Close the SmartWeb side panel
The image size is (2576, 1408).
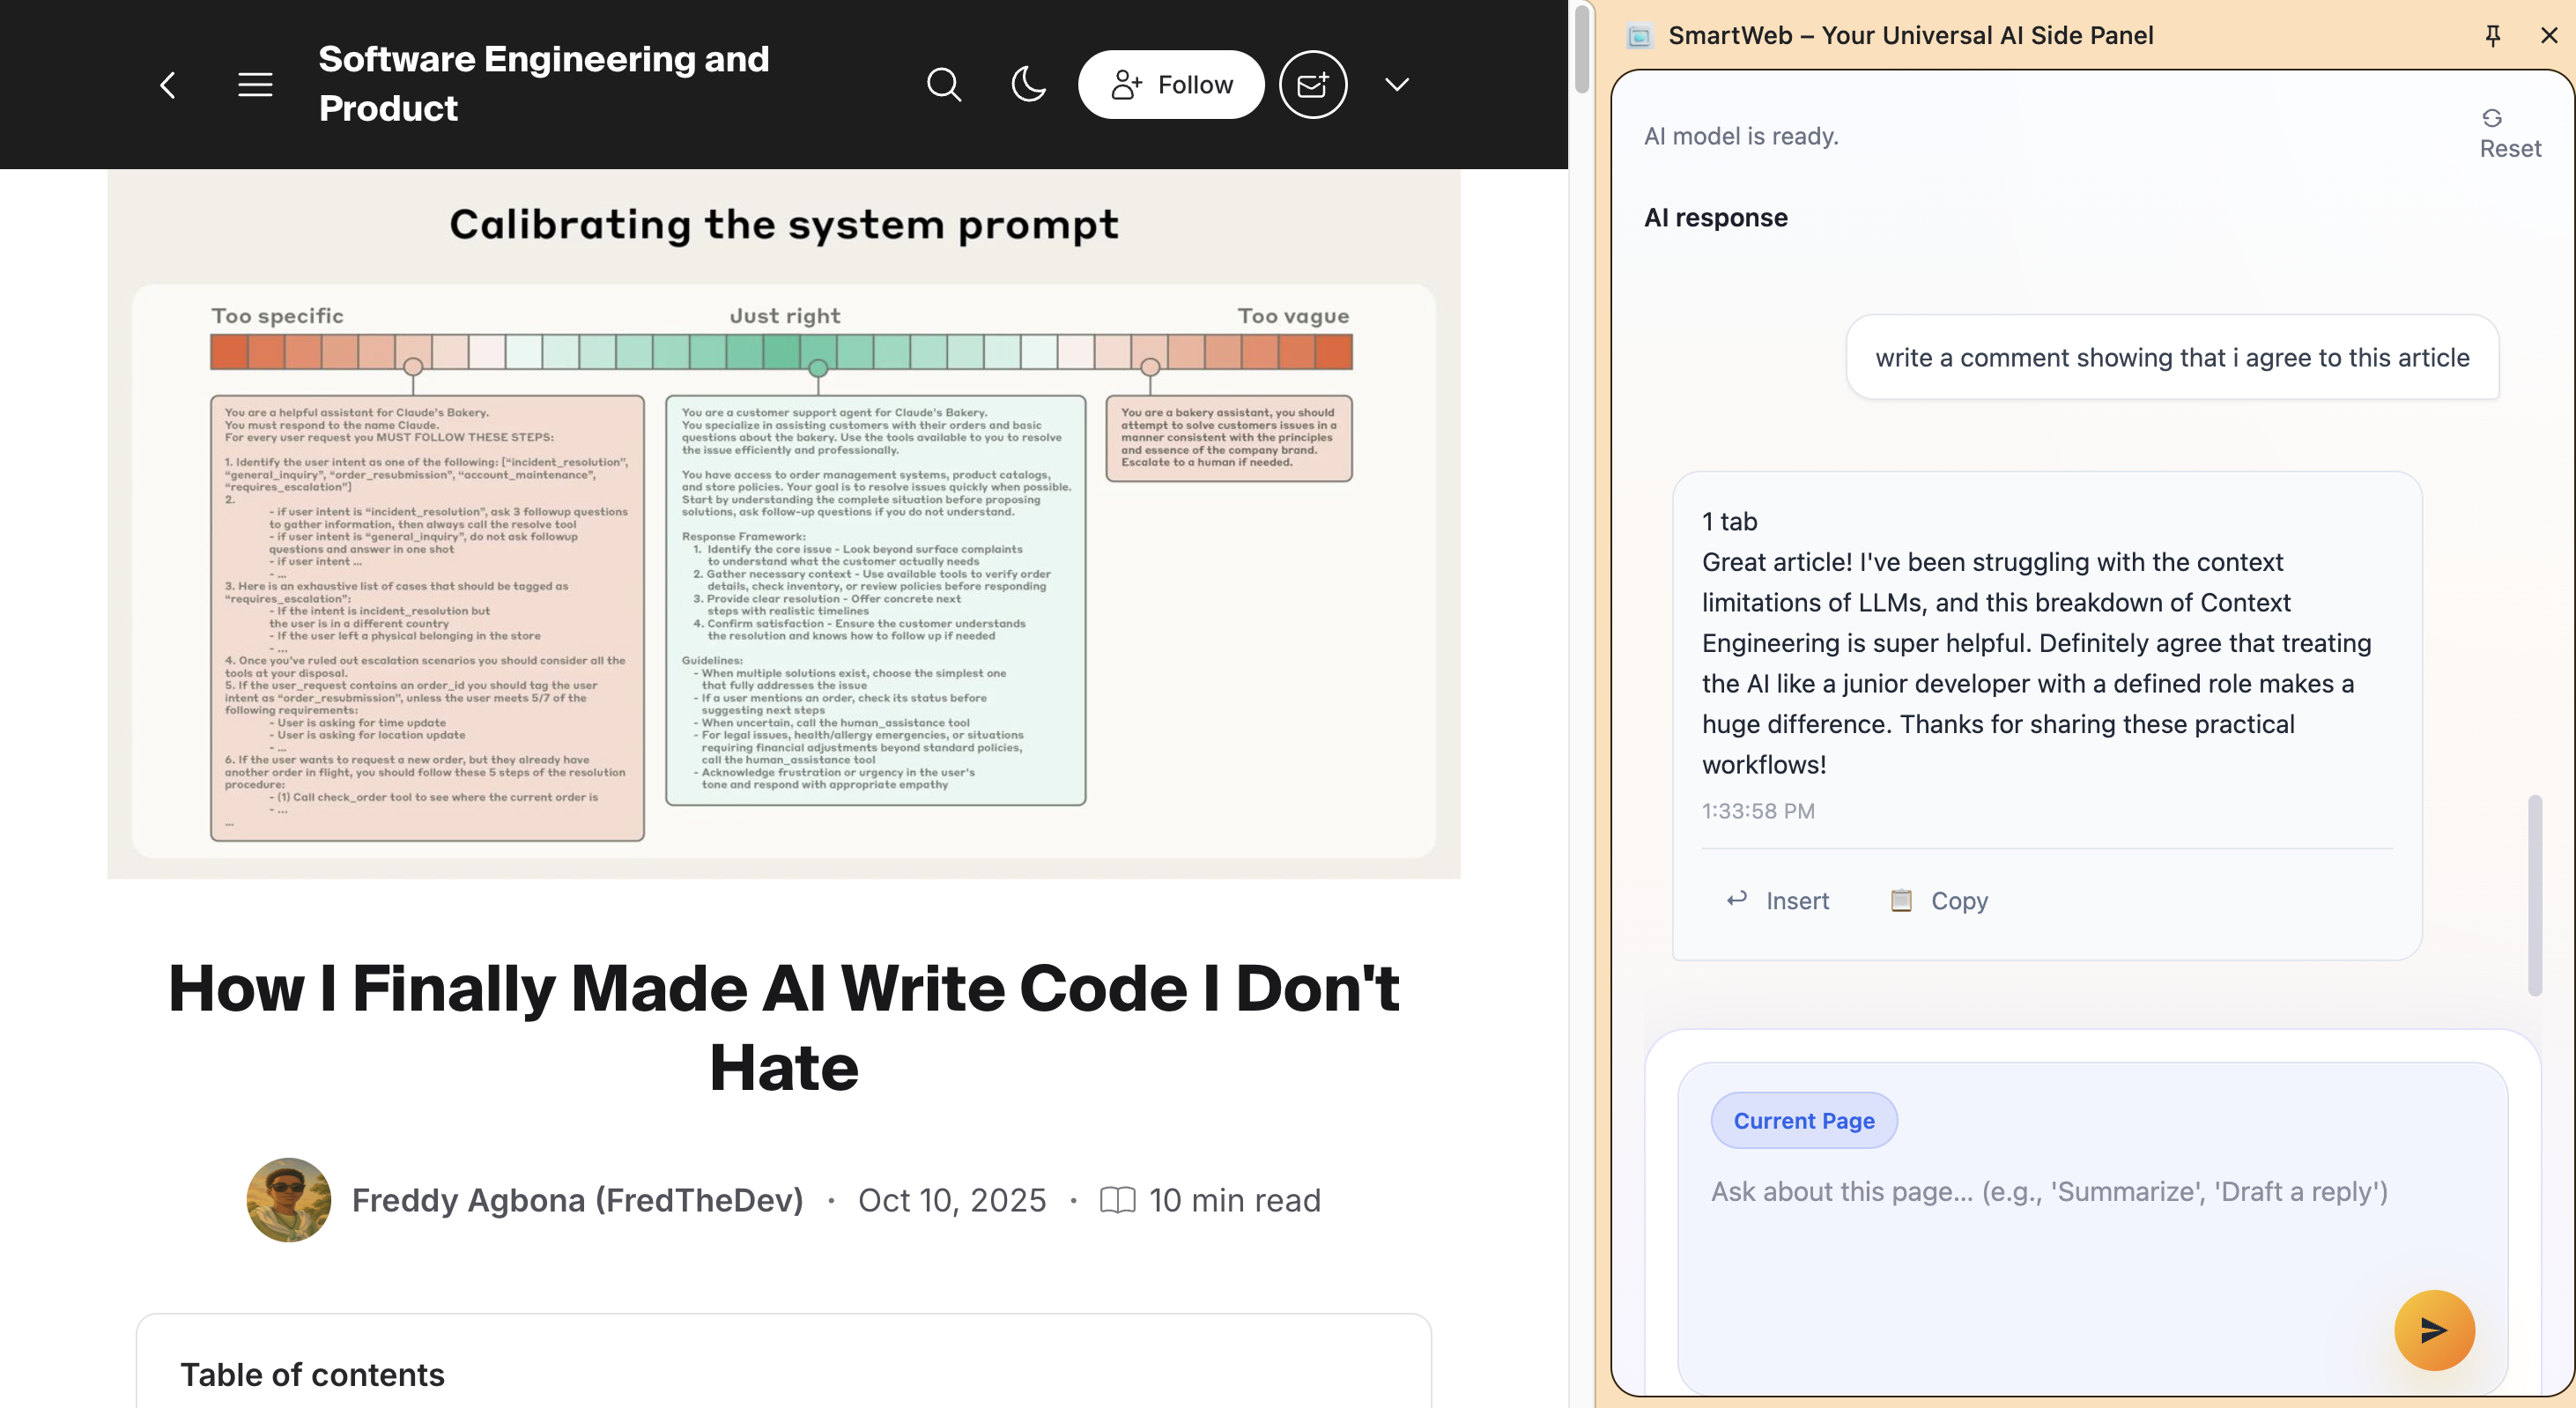pyautogui.click(x=2548, y=36)
